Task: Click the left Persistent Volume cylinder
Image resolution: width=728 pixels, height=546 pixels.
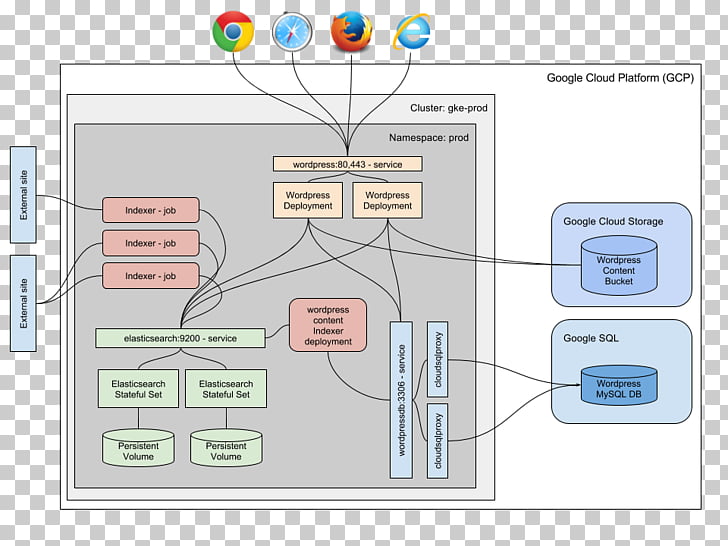Action: [x=139, y=450]
